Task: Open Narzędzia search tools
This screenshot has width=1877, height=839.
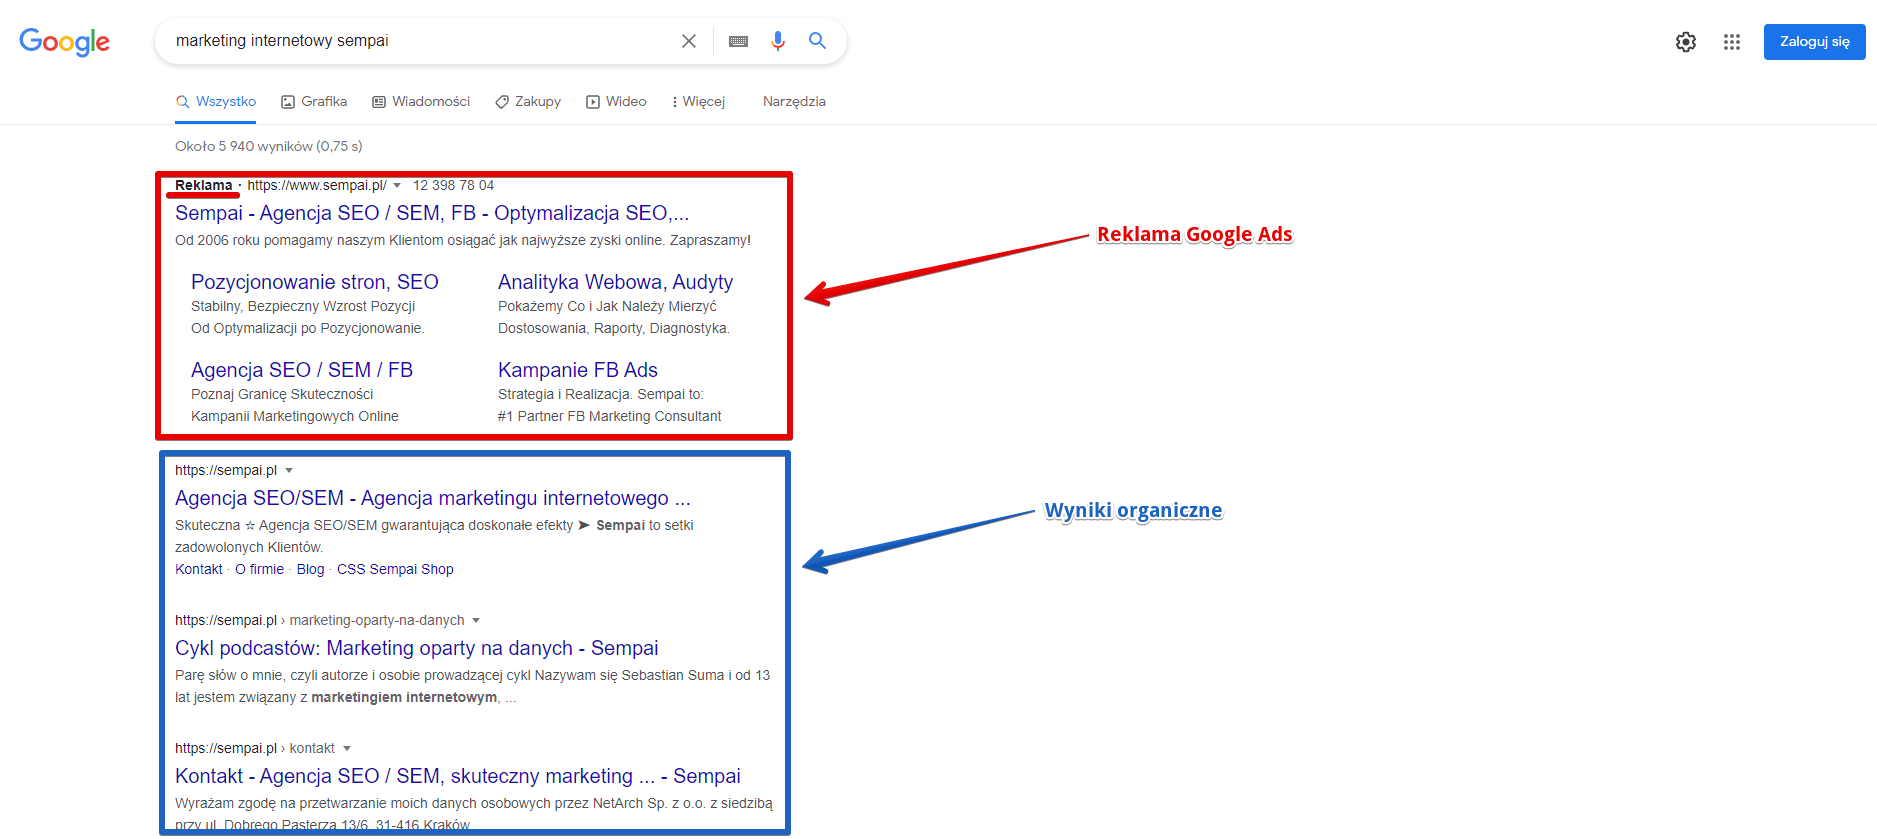Action: (794, 102)
